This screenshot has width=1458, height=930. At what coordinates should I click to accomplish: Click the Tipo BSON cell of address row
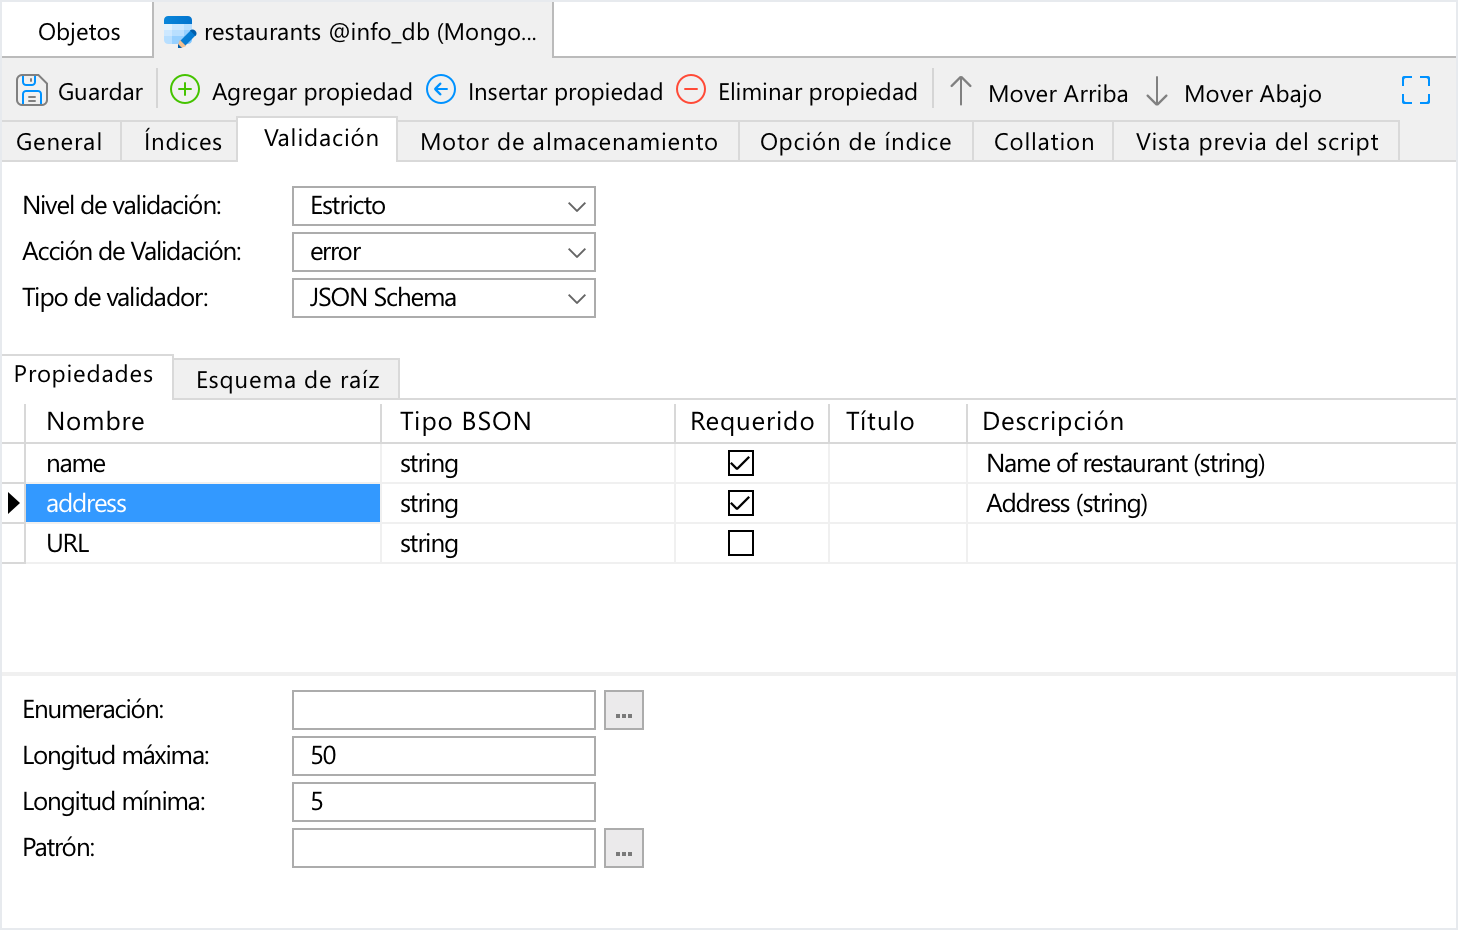tap(528, 503)
